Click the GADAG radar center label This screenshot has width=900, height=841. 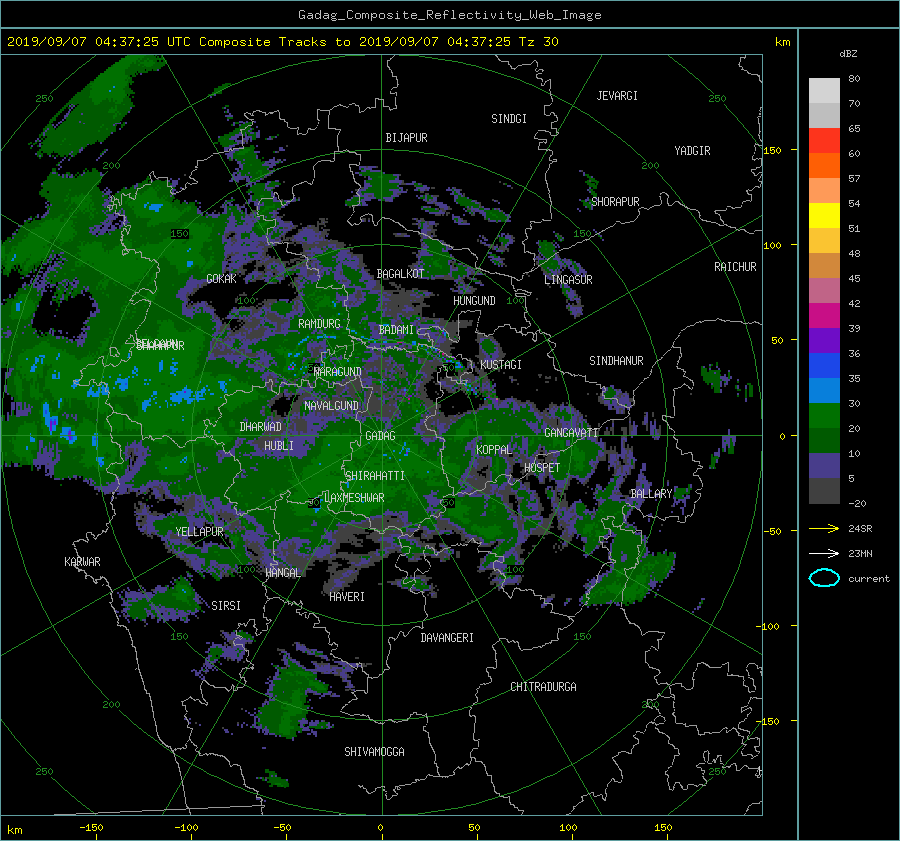coord(381,436)
